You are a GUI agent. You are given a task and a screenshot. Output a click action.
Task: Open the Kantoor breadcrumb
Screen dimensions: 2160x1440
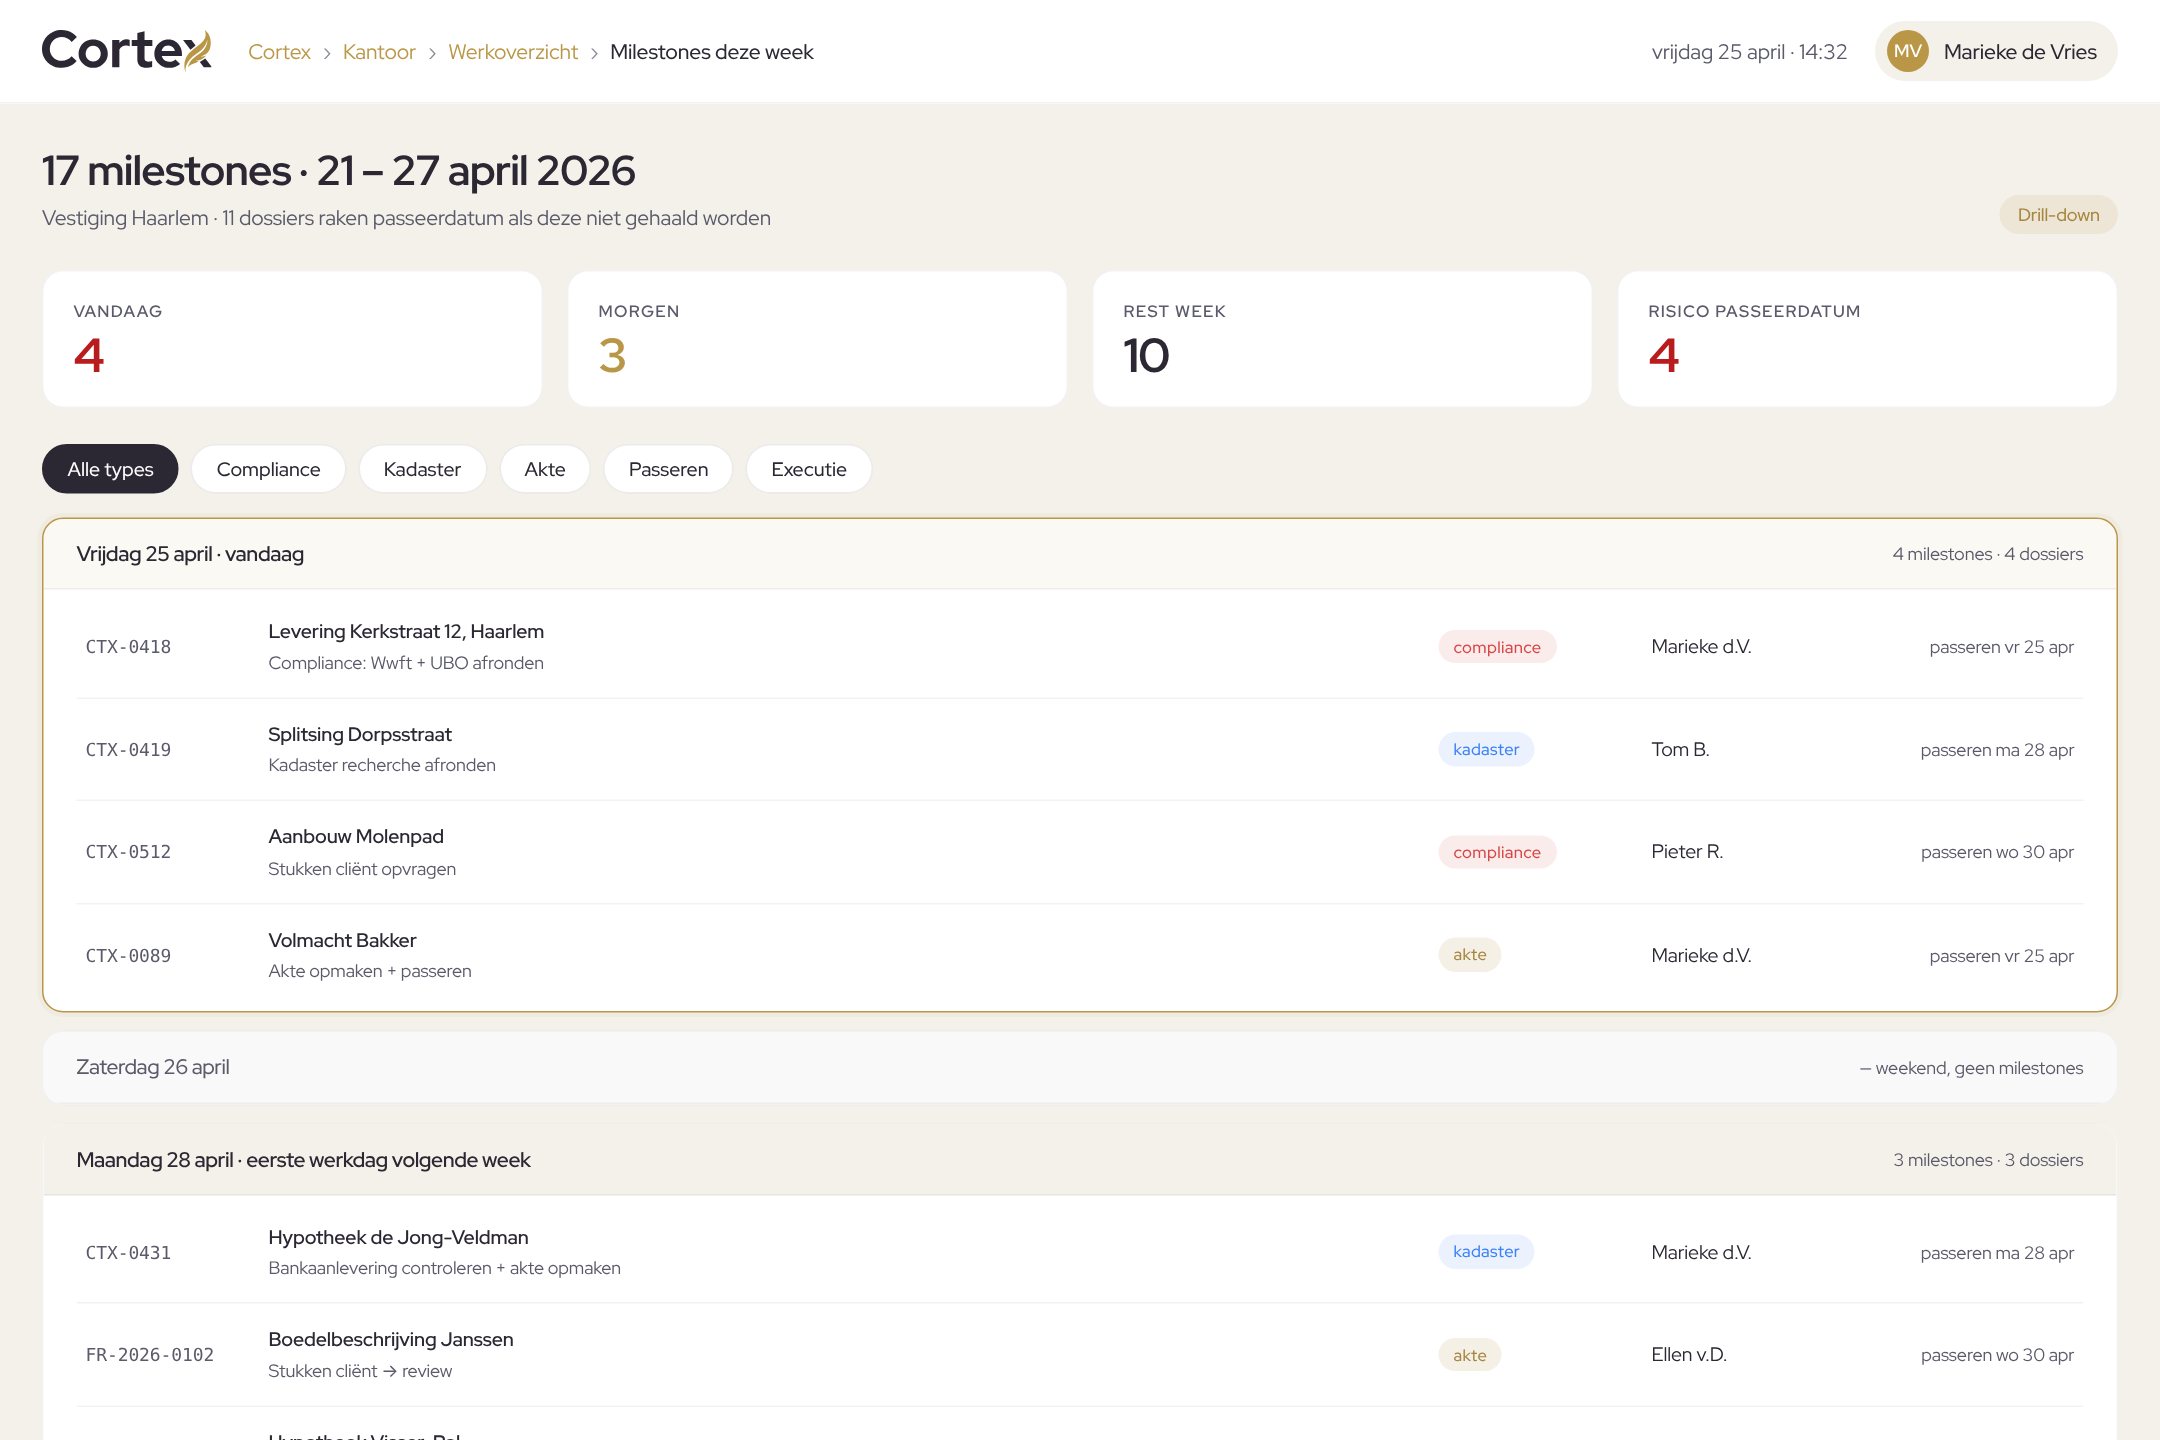(379, 52)
